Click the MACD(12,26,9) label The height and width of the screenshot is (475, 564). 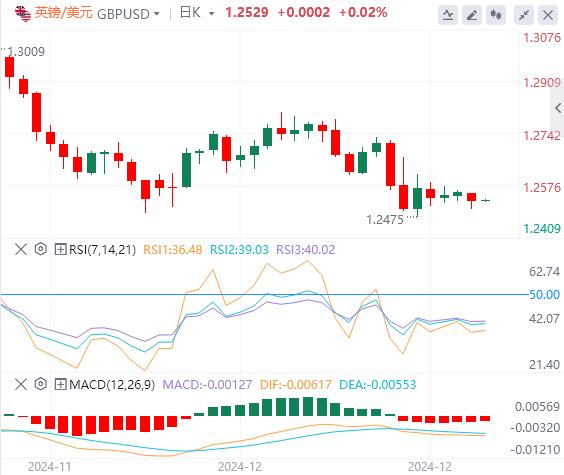pyautogui.click(x=112, y=384)
